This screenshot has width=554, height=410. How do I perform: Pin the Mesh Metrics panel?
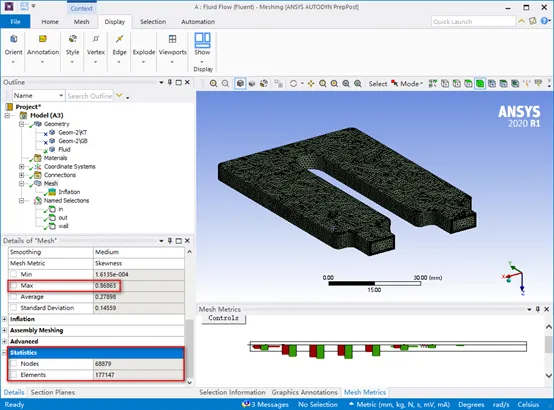click(538, 309)
